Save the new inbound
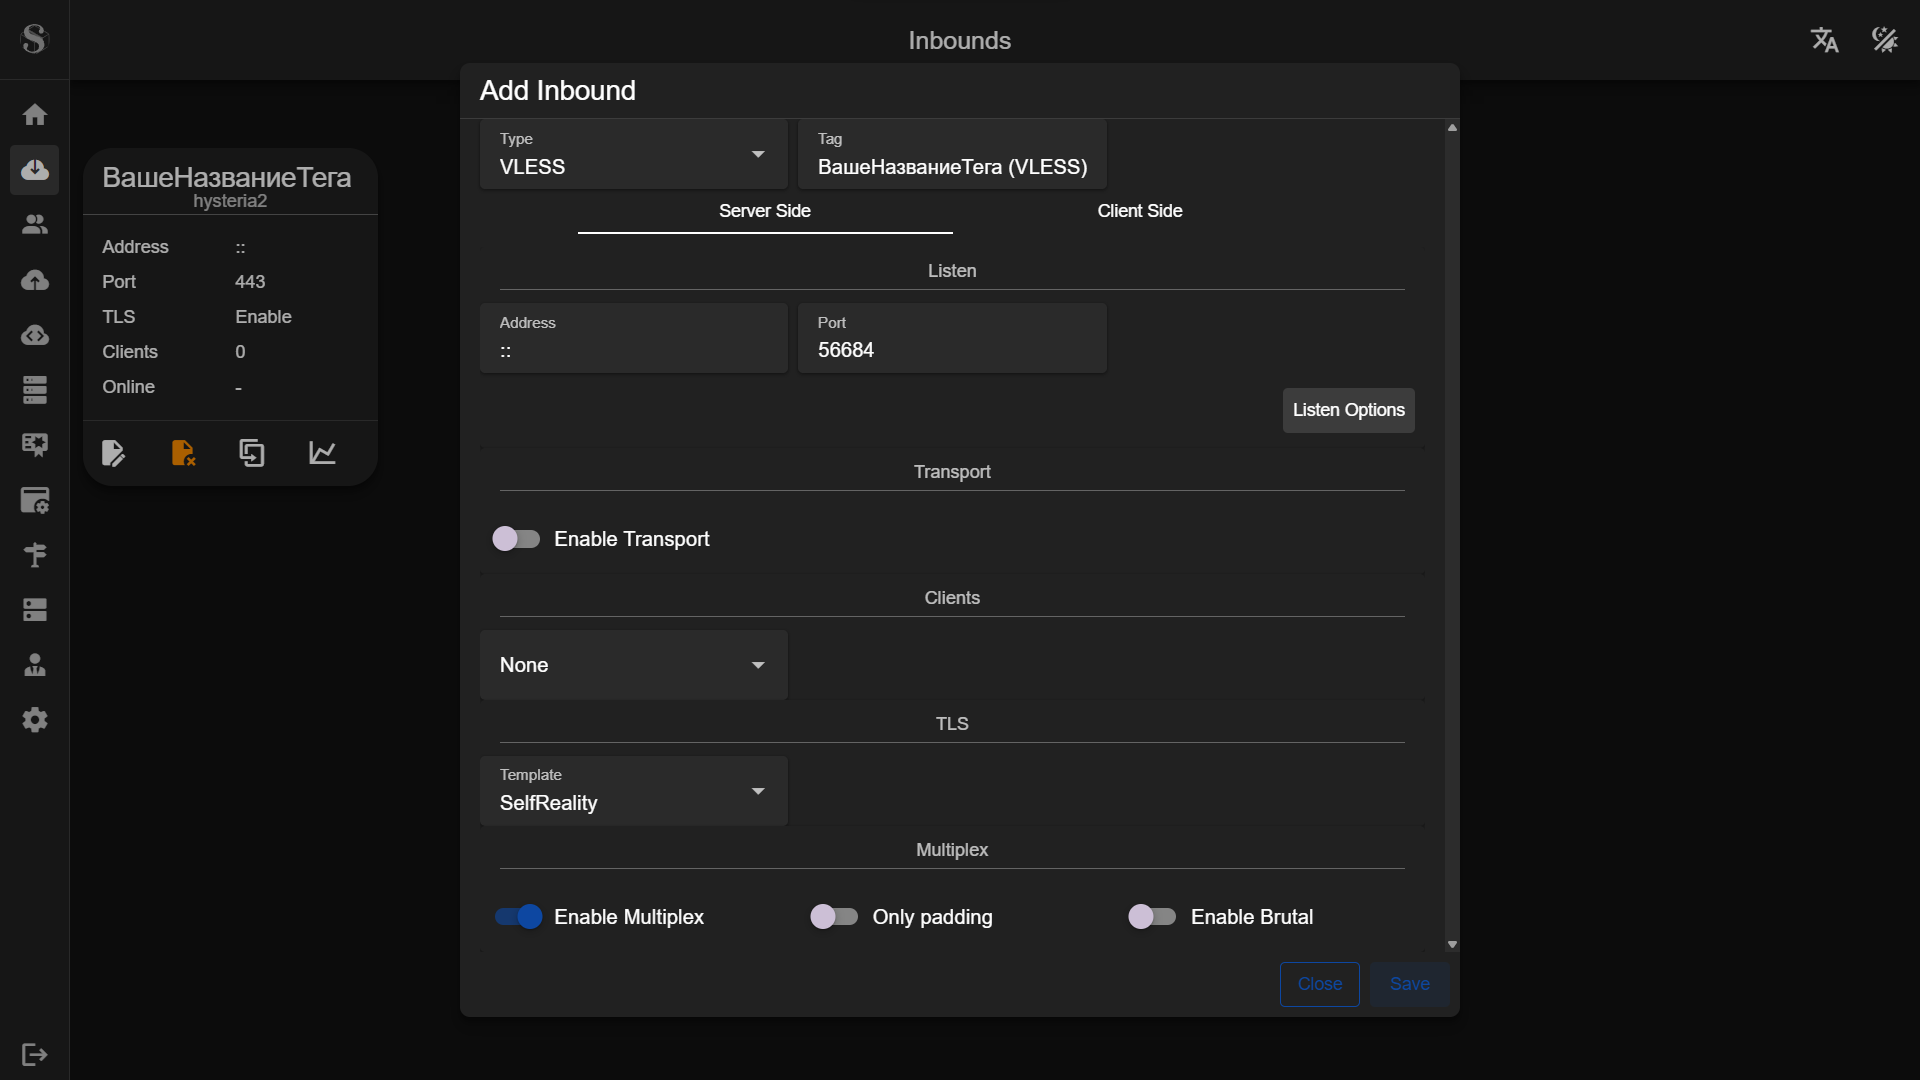 (x=1409, y=984)
